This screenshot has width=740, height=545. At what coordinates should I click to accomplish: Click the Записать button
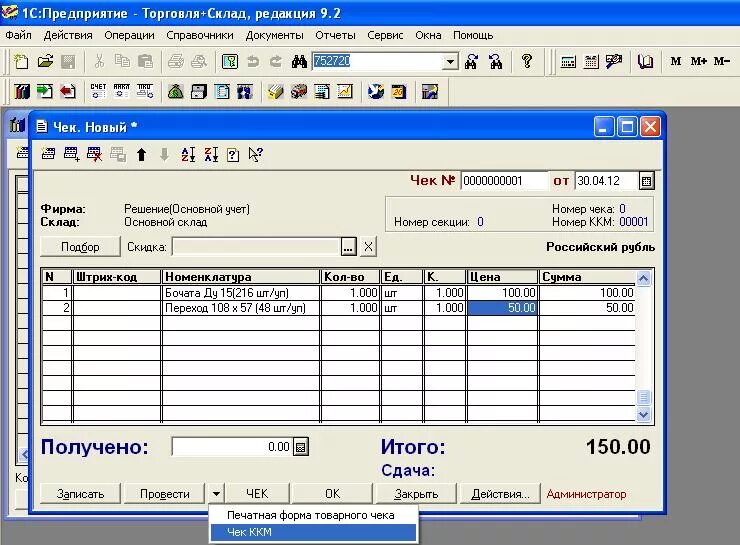coord(80,494)
